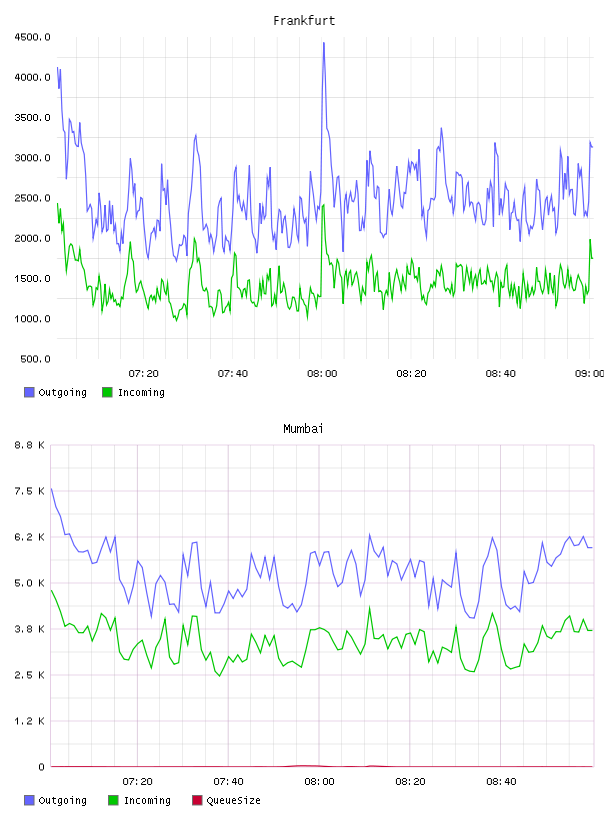Click the 08:40 time label in Frankfurt chart
Screen dimensions: 608x816
(x=501, y=374)
